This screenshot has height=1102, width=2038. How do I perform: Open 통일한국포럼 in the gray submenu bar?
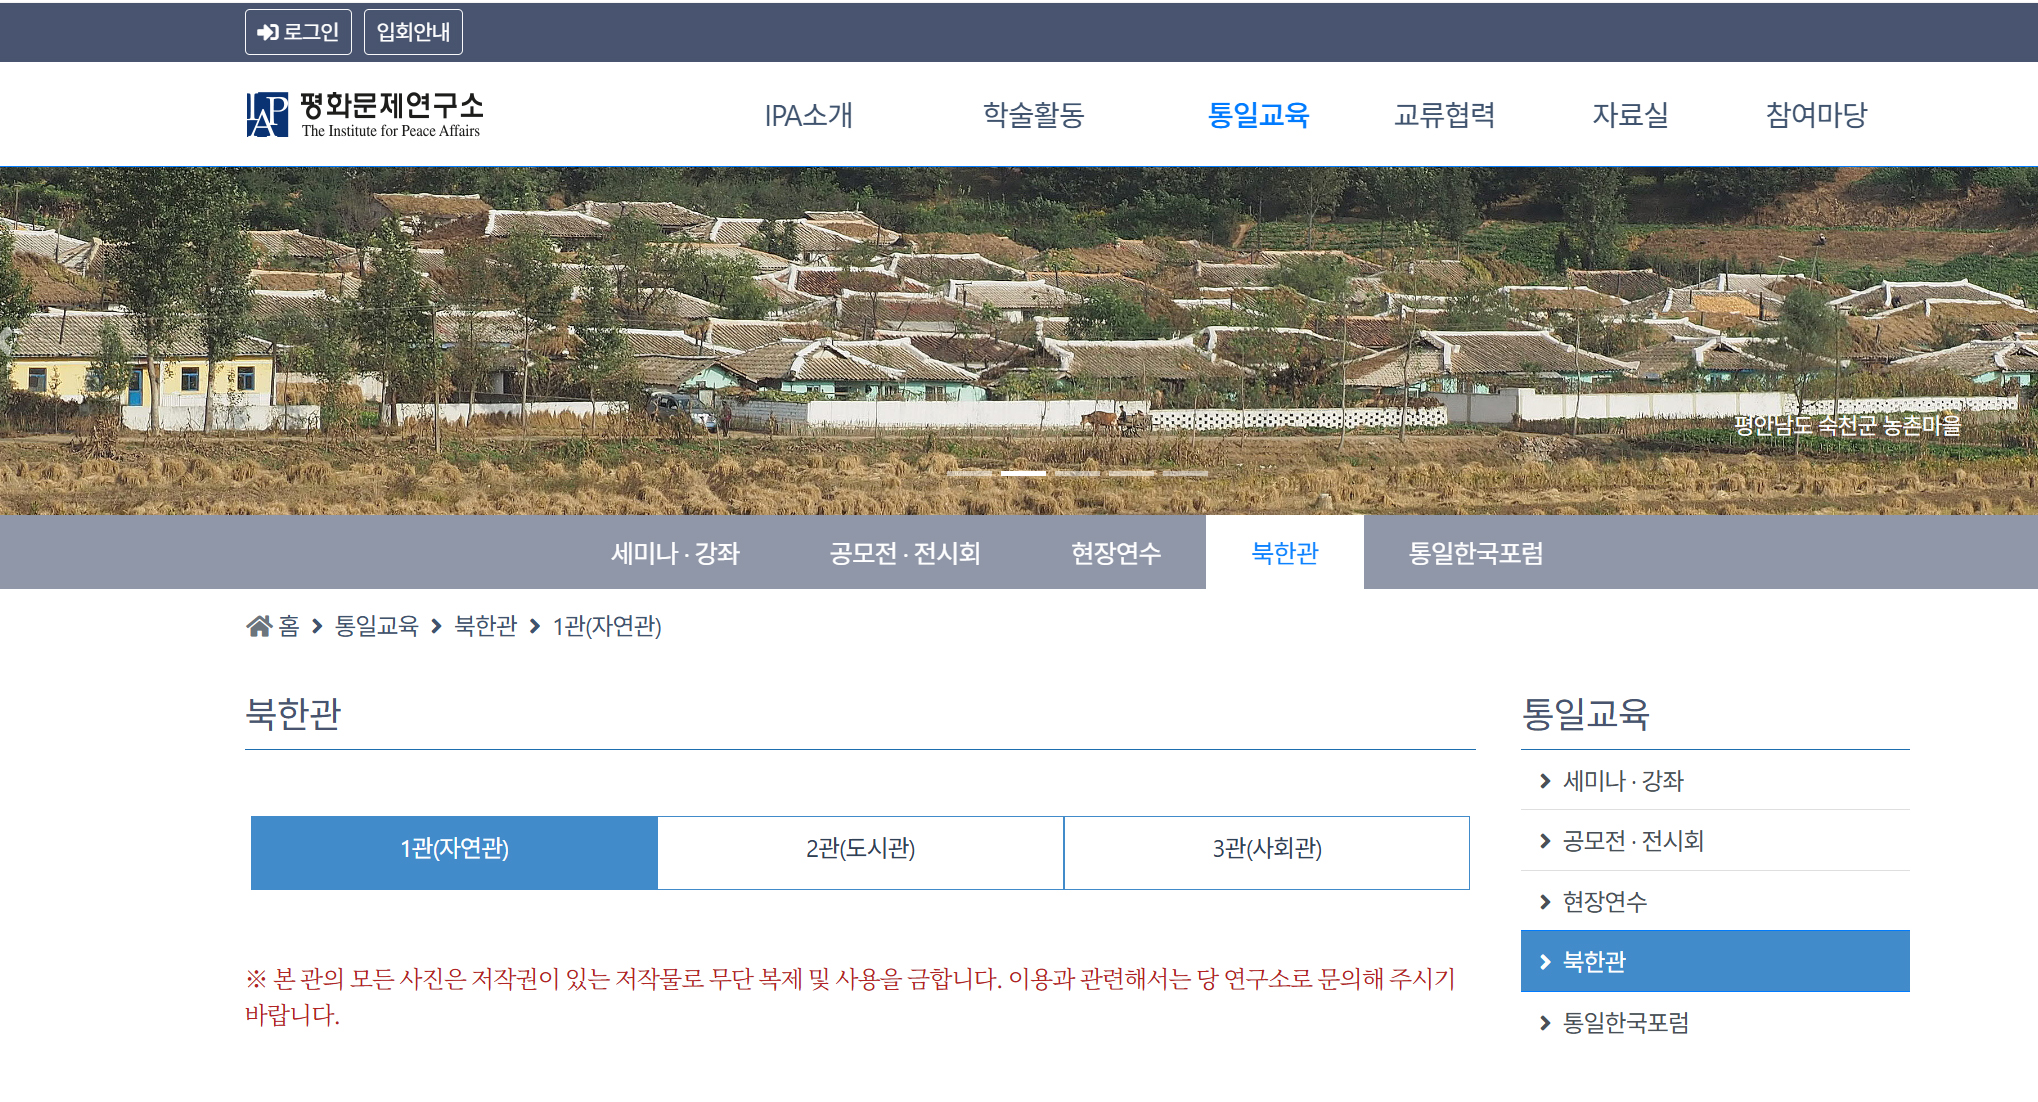1475,553
